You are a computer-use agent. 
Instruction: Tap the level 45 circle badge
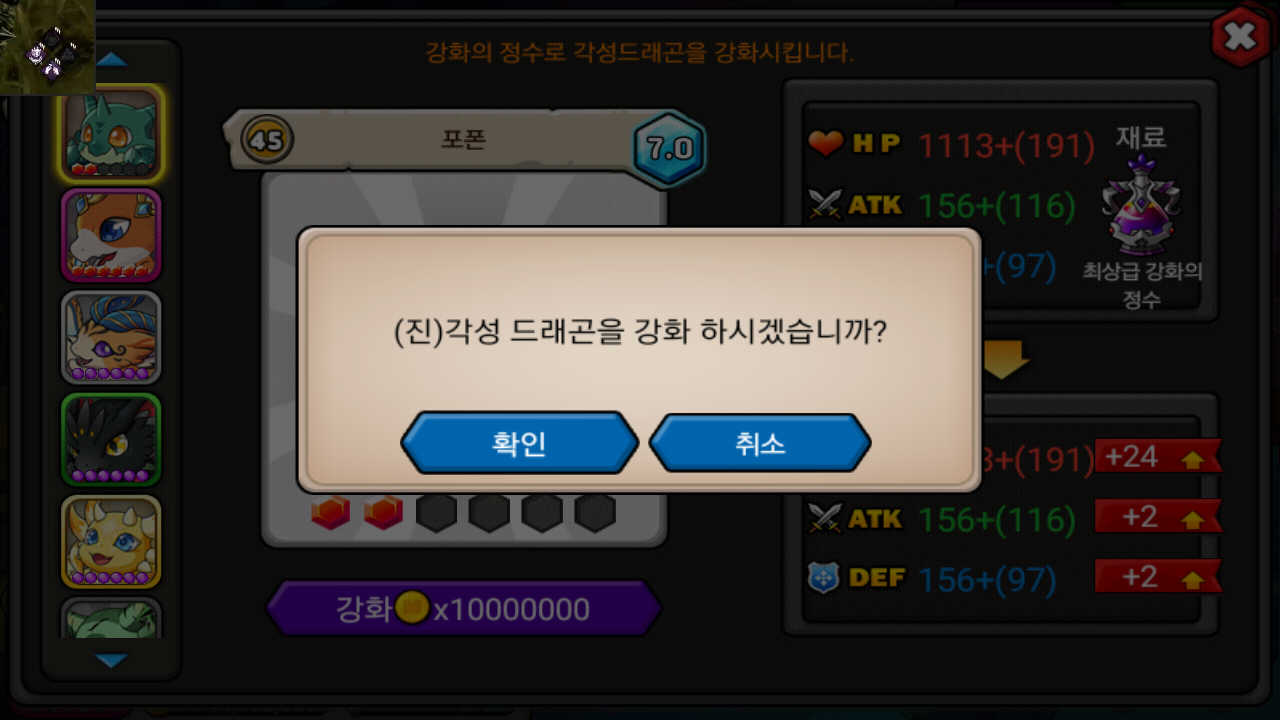267,141
